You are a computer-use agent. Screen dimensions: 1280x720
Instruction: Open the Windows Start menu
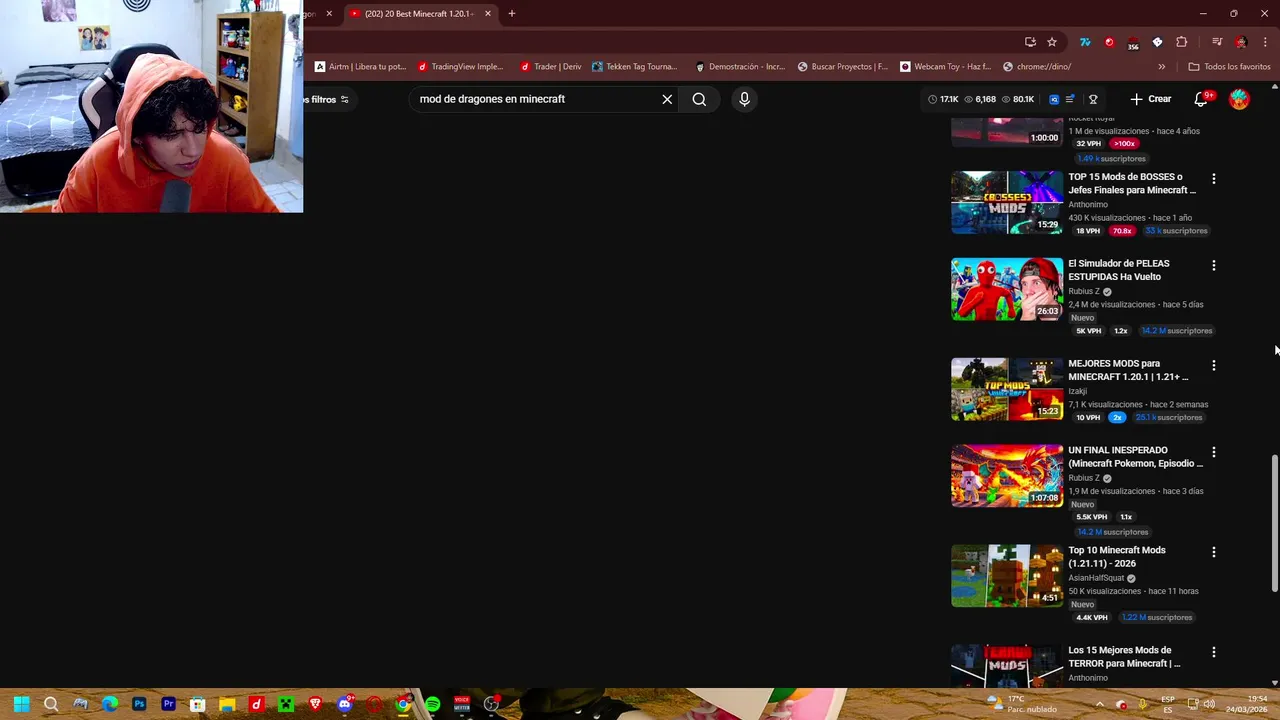click(22, 704)
